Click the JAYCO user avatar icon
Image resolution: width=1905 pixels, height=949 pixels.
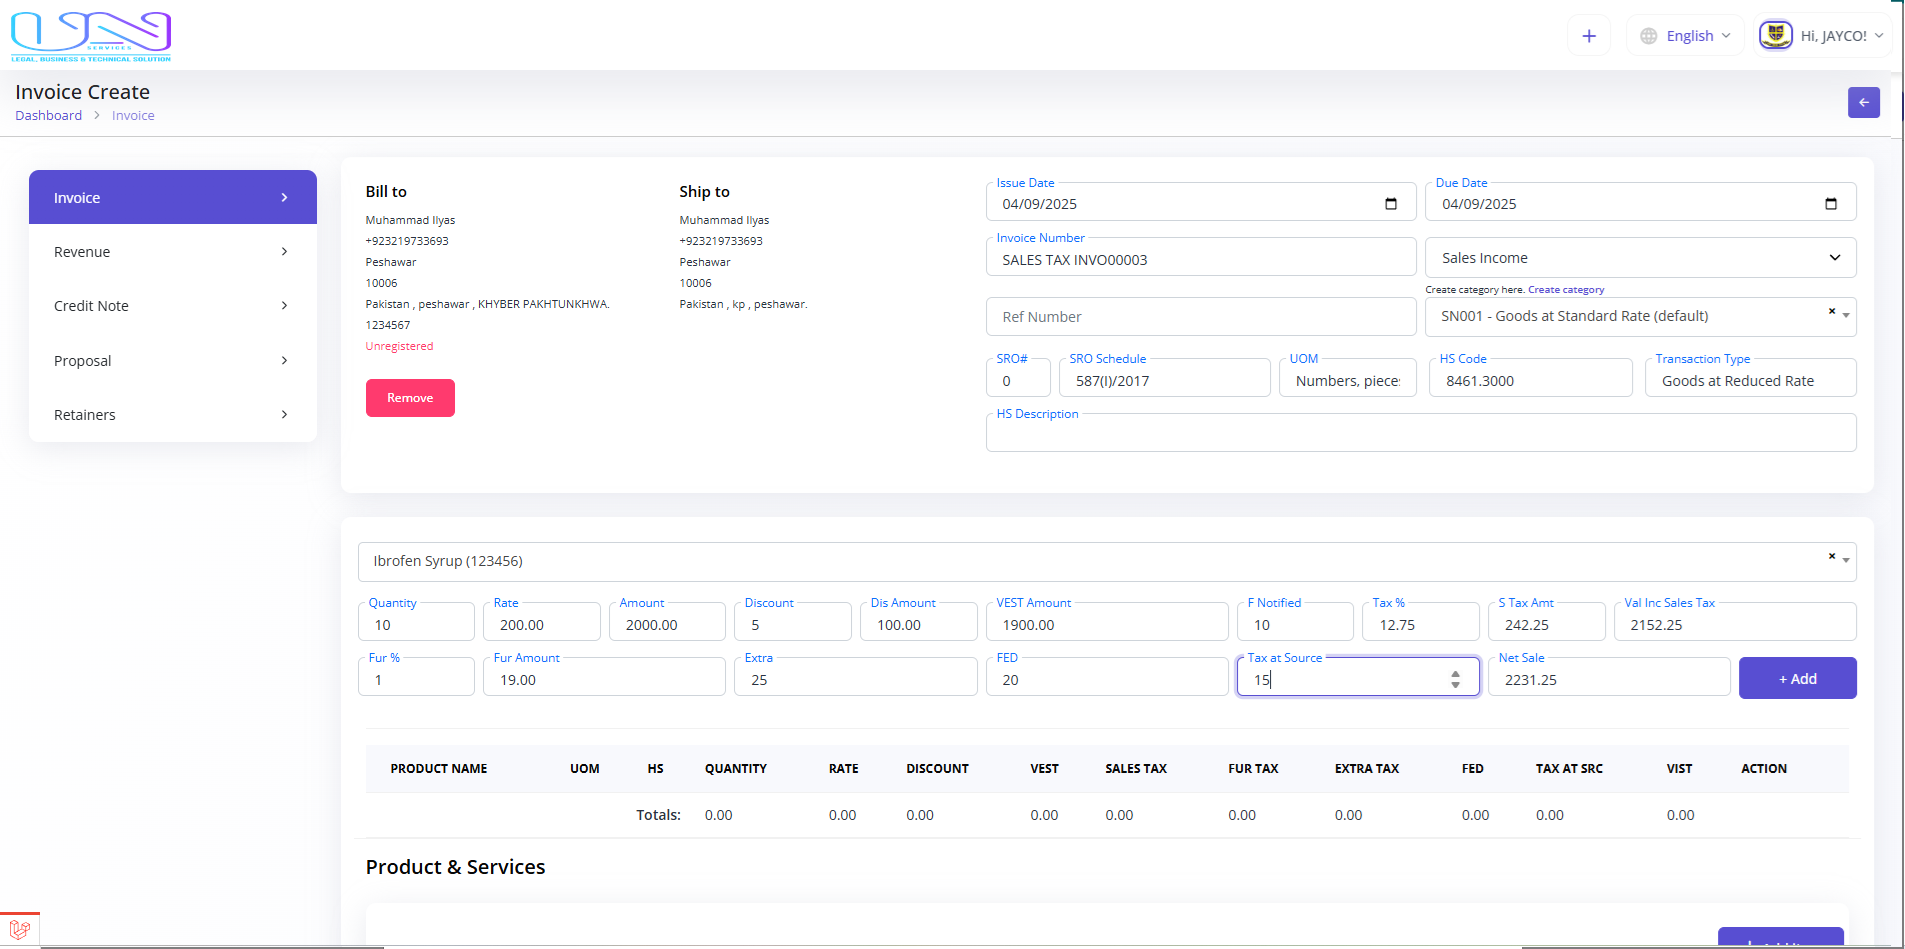[1775, 36]
